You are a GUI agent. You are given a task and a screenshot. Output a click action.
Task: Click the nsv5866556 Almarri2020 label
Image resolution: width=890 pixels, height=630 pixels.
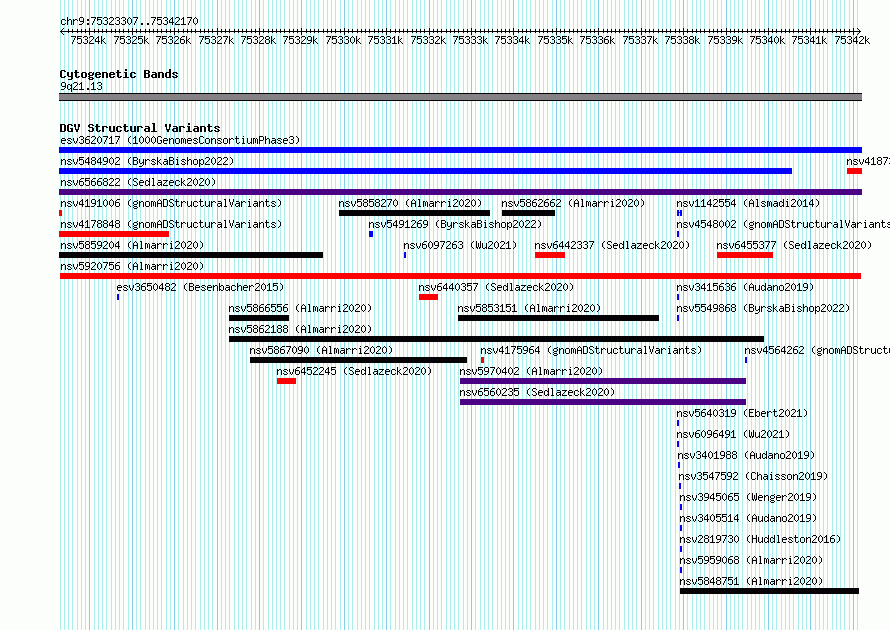(300, 308)
